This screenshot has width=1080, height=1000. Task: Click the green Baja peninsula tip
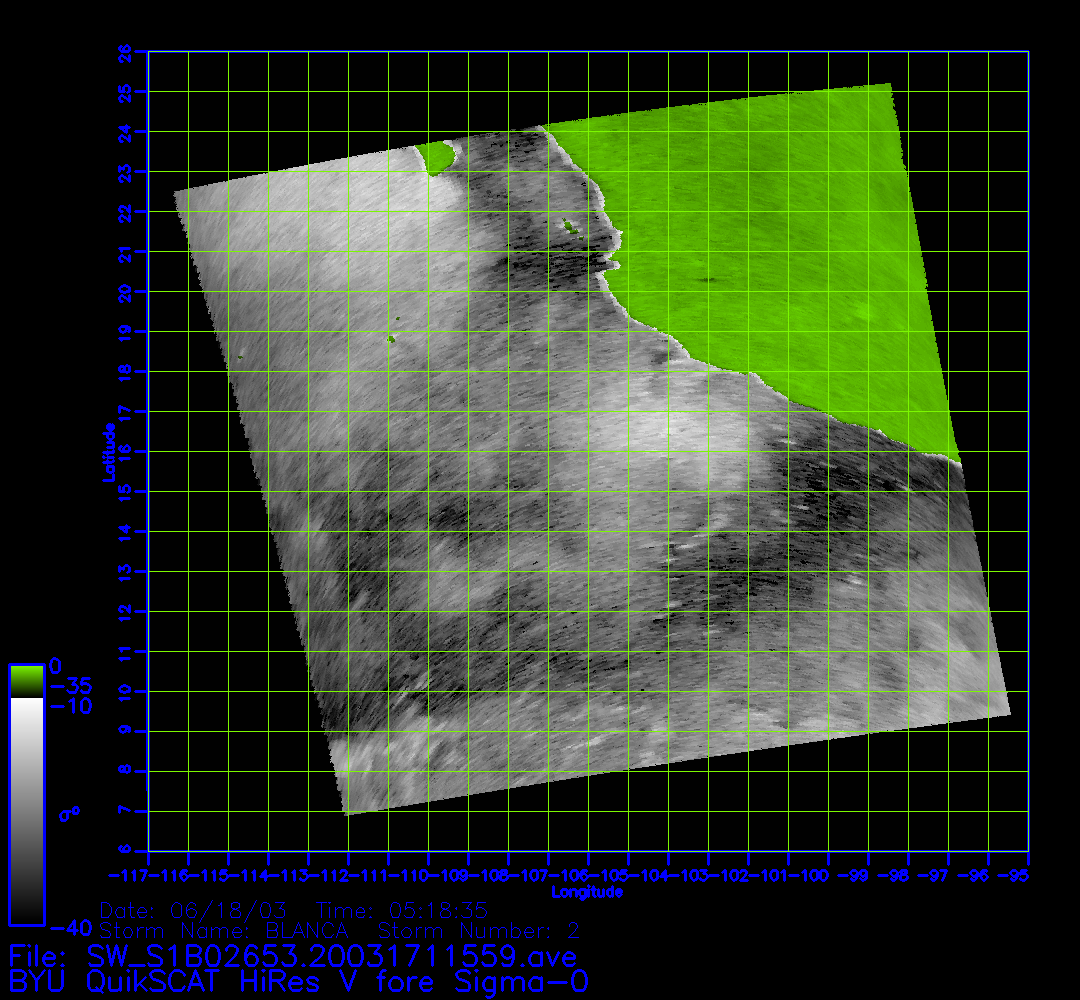click(436, 157)
